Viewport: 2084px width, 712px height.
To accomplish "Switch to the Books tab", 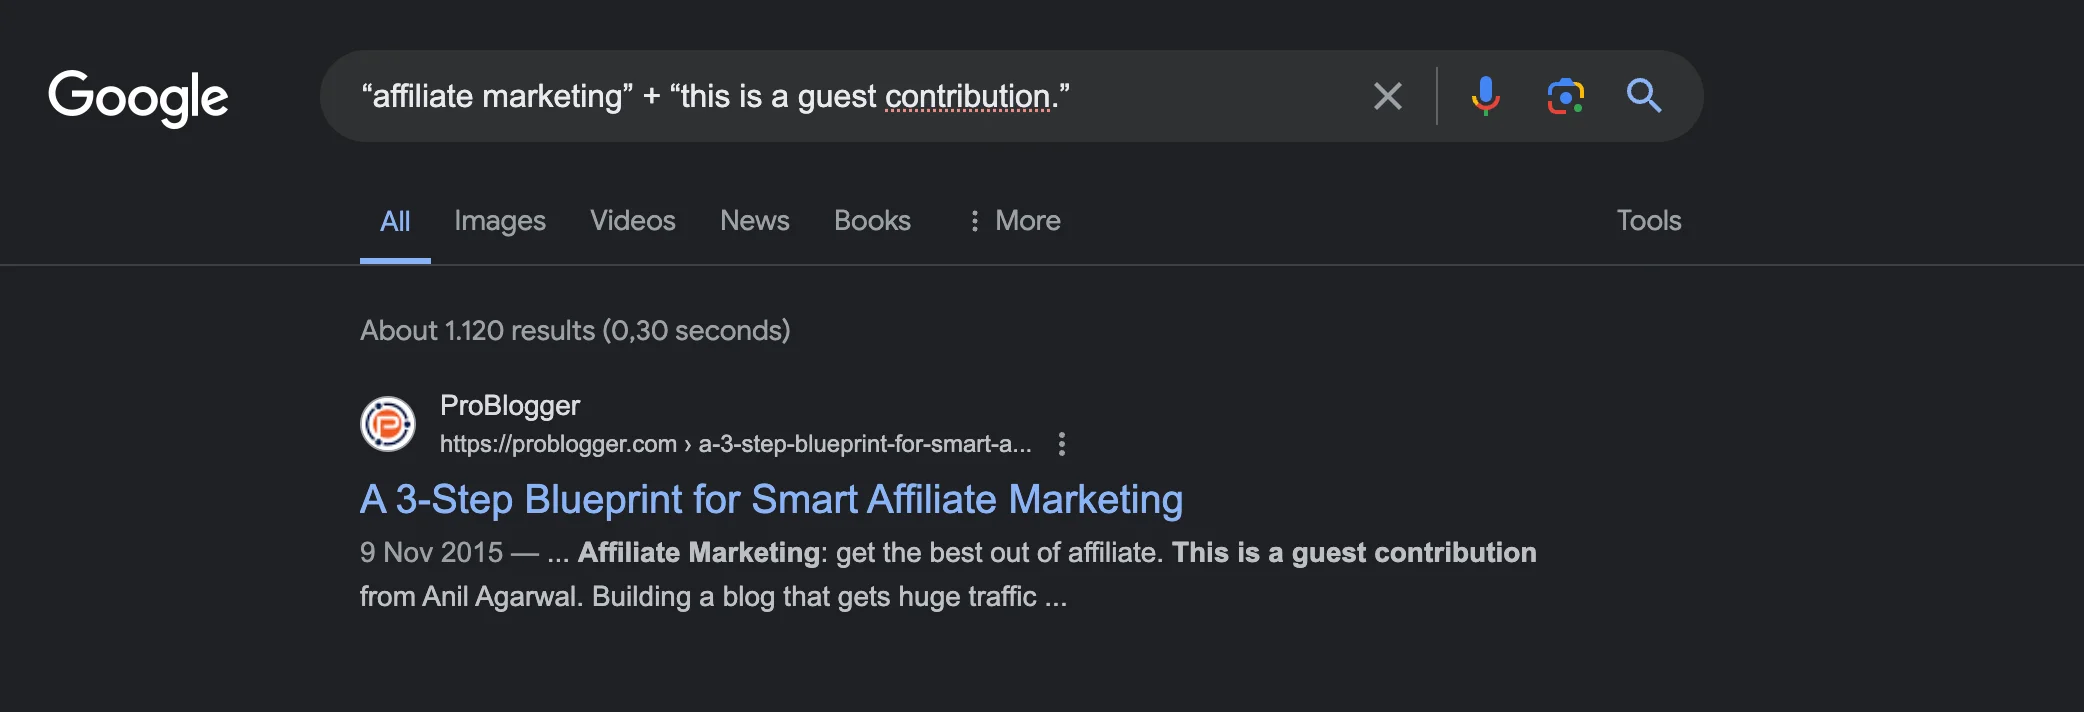I will [x=872, y=221].
